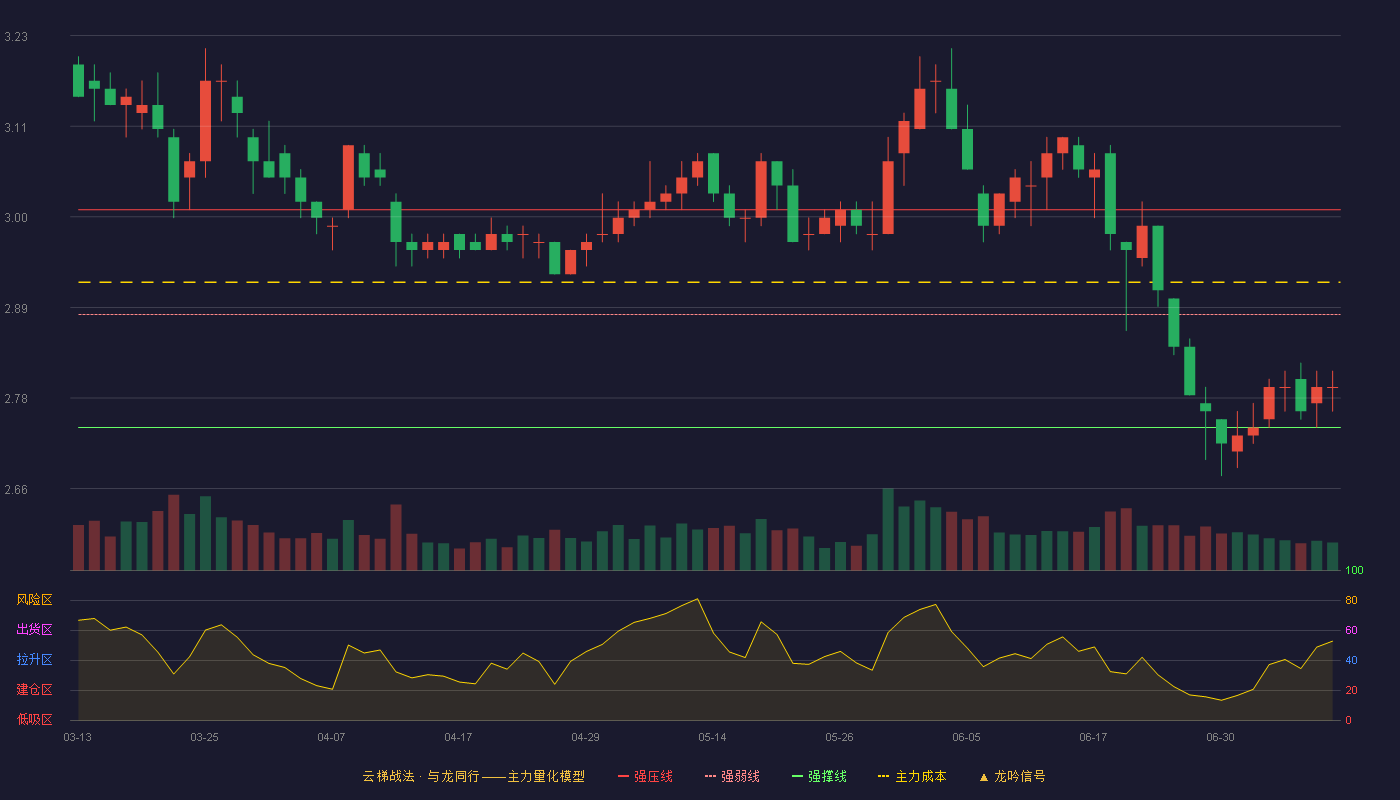Click the 03-25 date label

coord(204,737)
